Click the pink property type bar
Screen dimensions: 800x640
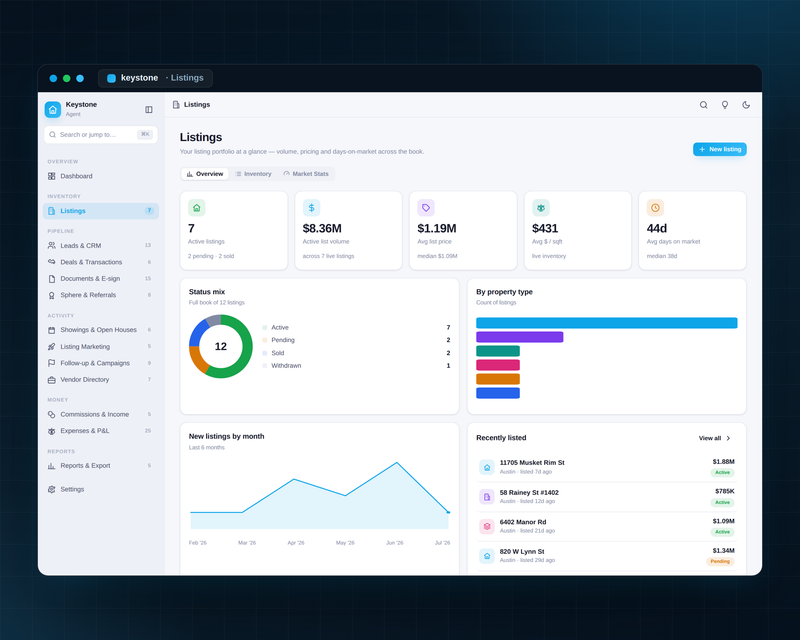point(498,365)
